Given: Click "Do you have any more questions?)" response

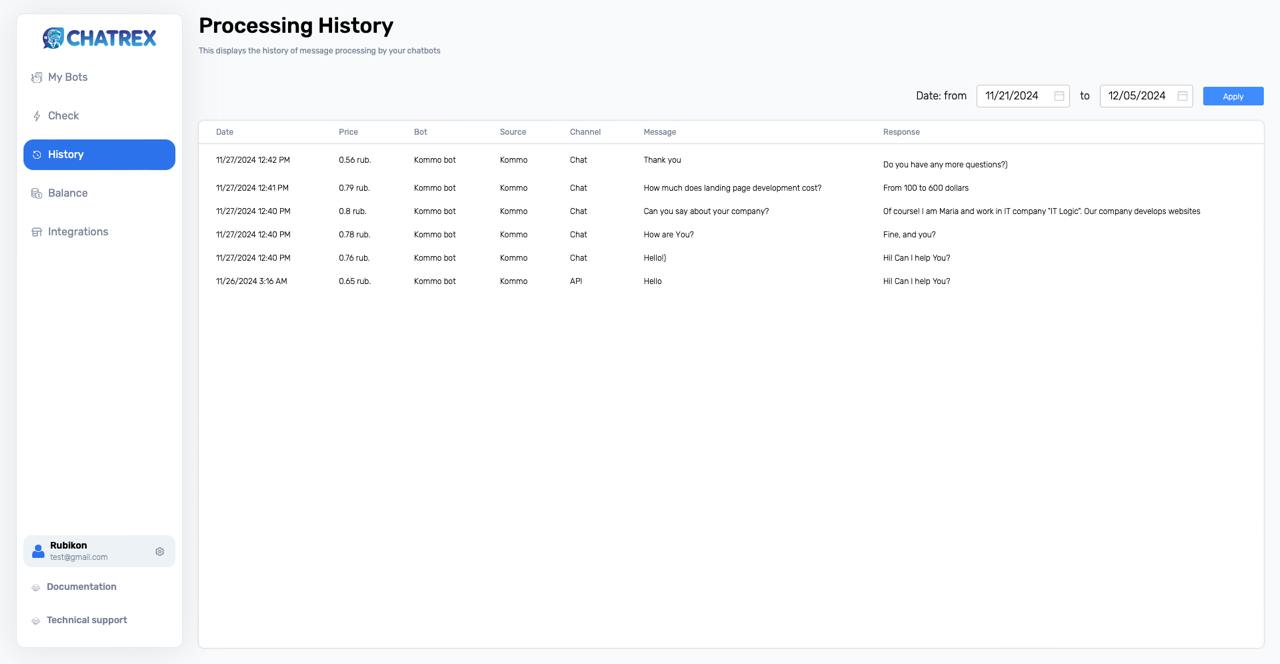Looking at the screenshot, I should [945, 164].
